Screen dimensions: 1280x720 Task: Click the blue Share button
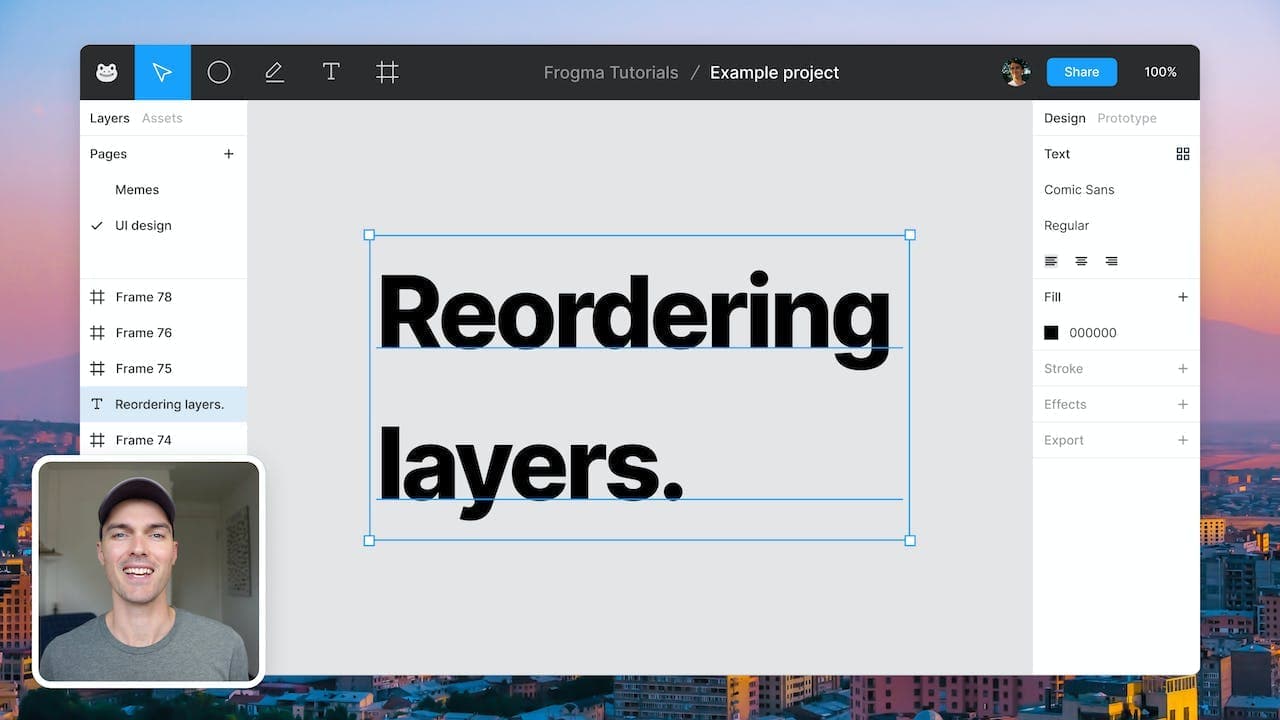coord(1082,72)
